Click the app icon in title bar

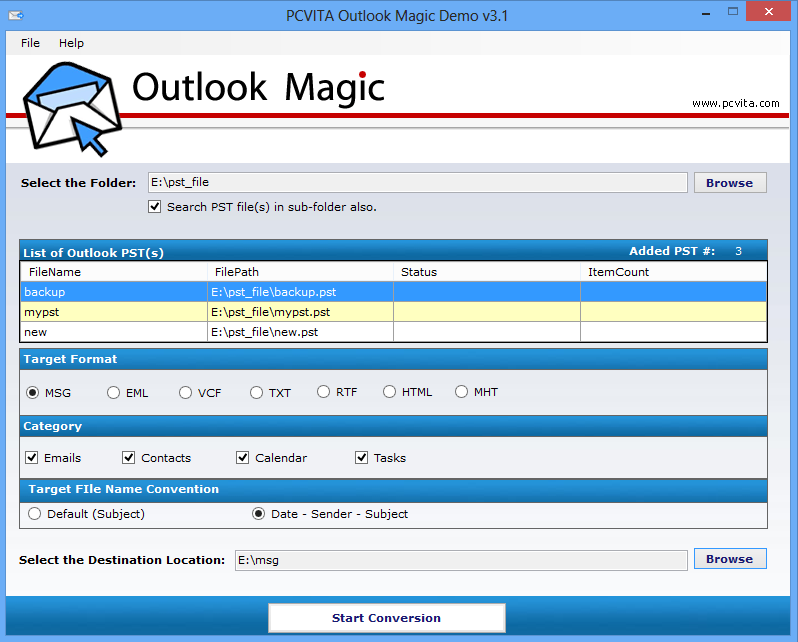(16, 15)
